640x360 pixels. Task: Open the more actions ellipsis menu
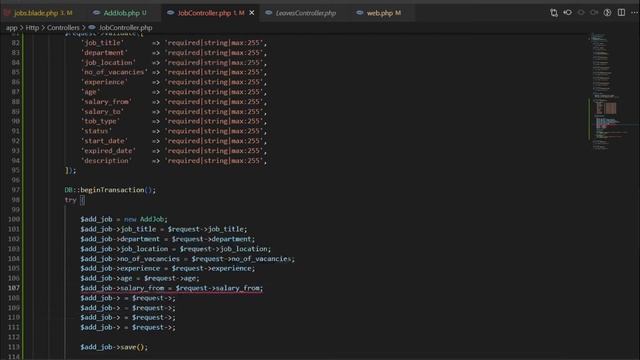point(634,13)
